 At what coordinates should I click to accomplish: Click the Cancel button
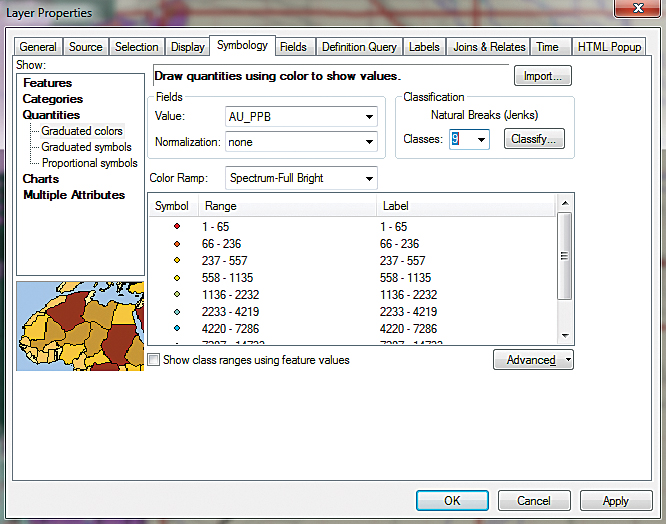point(534,501)
